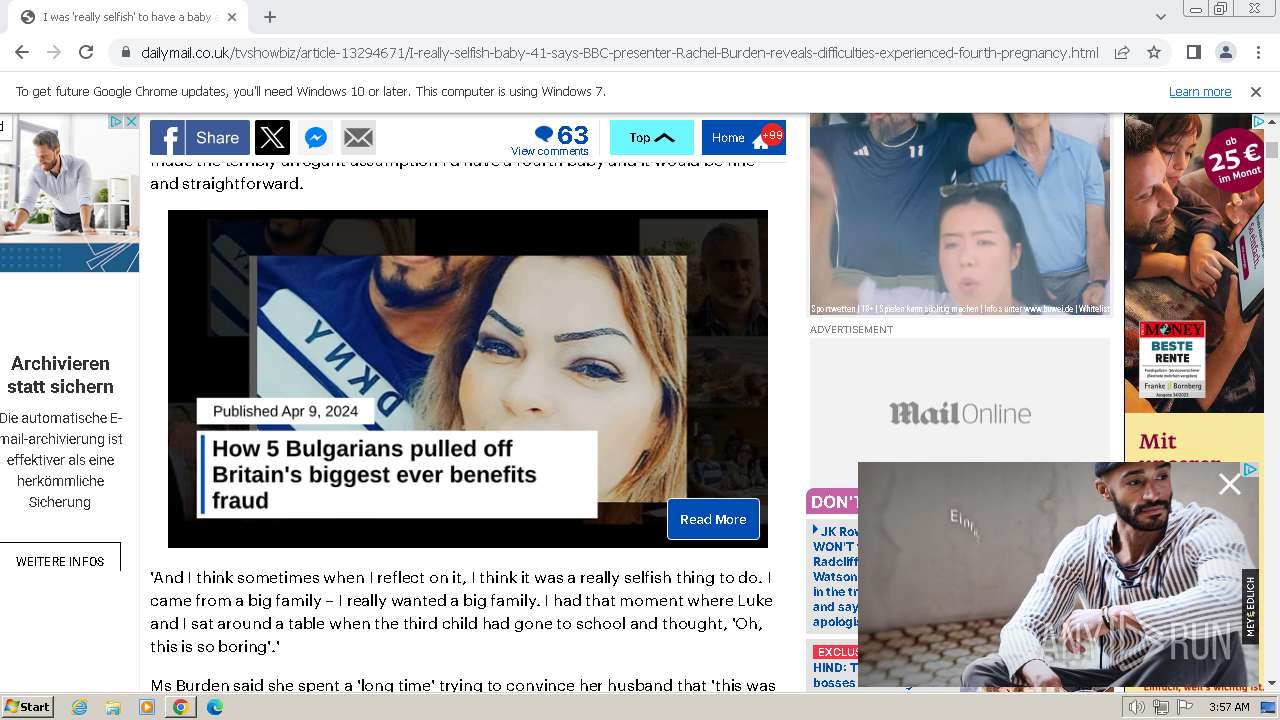Jump to Top of page button
Image resolution: width=1280 pixels, height=720 pixels.
[652, 138]
